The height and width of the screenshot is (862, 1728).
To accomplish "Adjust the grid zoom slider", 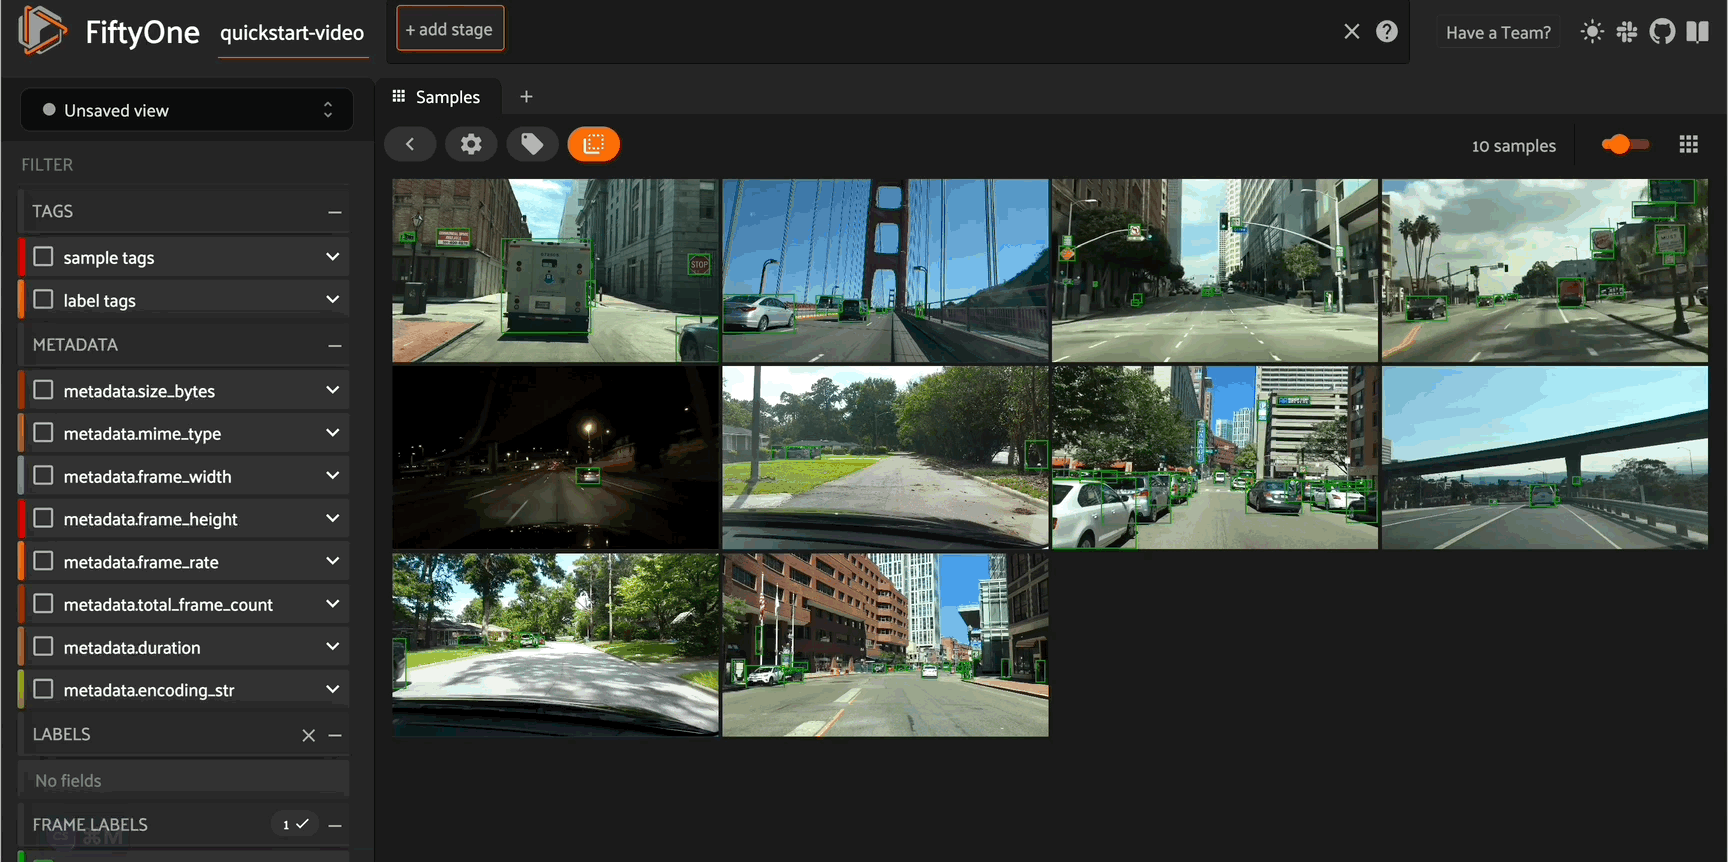I will coord(1625,145).
